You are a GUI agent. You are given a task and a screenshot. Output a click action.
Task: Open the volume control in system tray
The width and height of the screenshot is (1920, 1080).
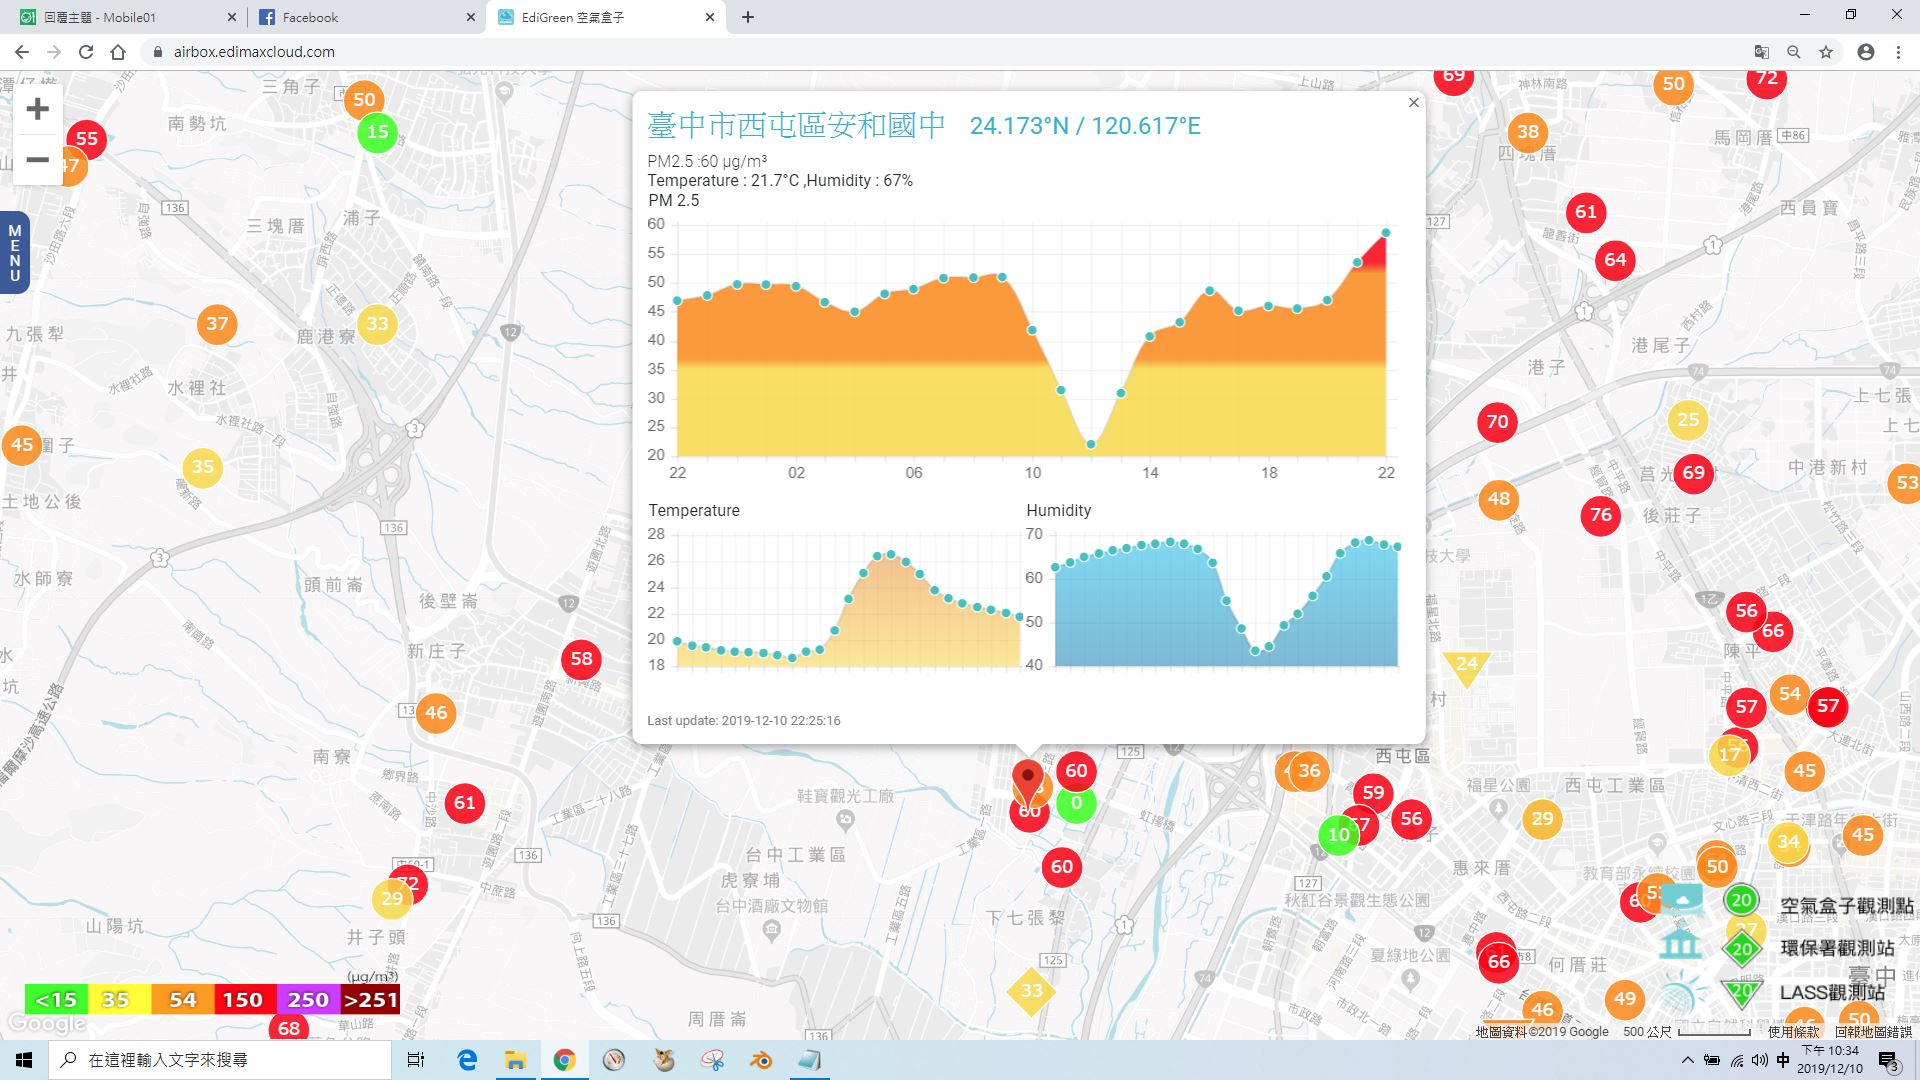point(1759,1060)
